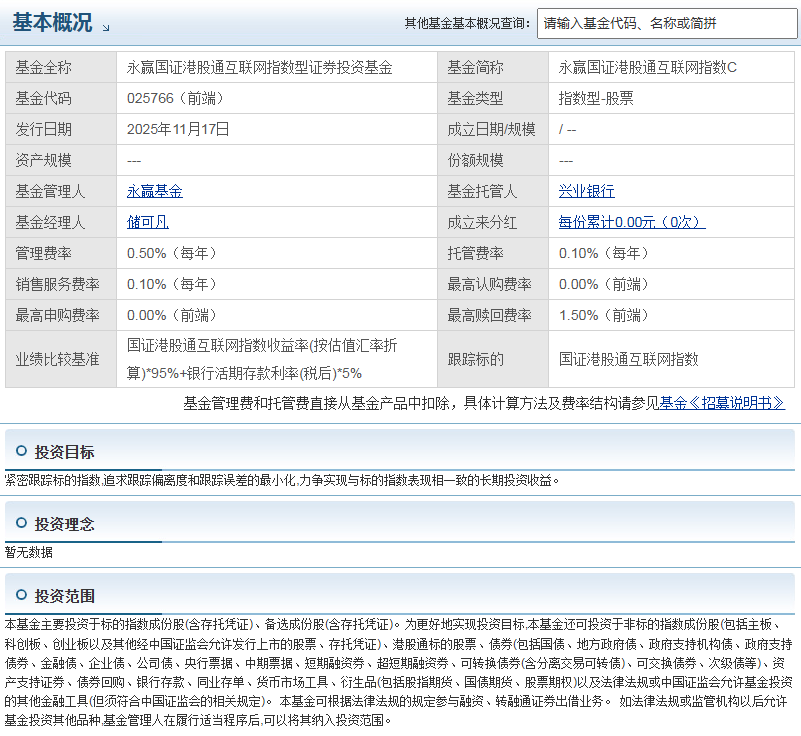Image resolution: width=801 pixels, height=736 pixels.
Task: Select the 基金经理人 row label
Action: [x=50, y=222]
